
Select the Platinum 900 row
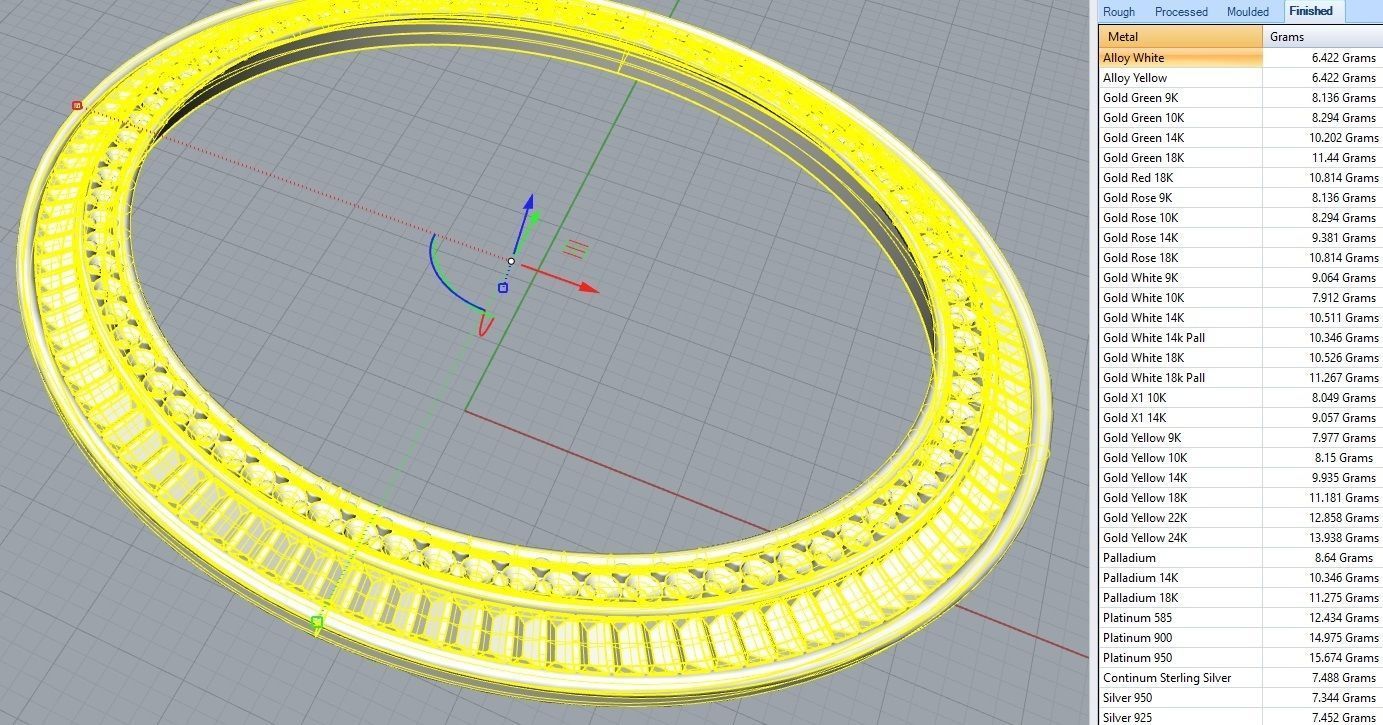click(1240, 638)
